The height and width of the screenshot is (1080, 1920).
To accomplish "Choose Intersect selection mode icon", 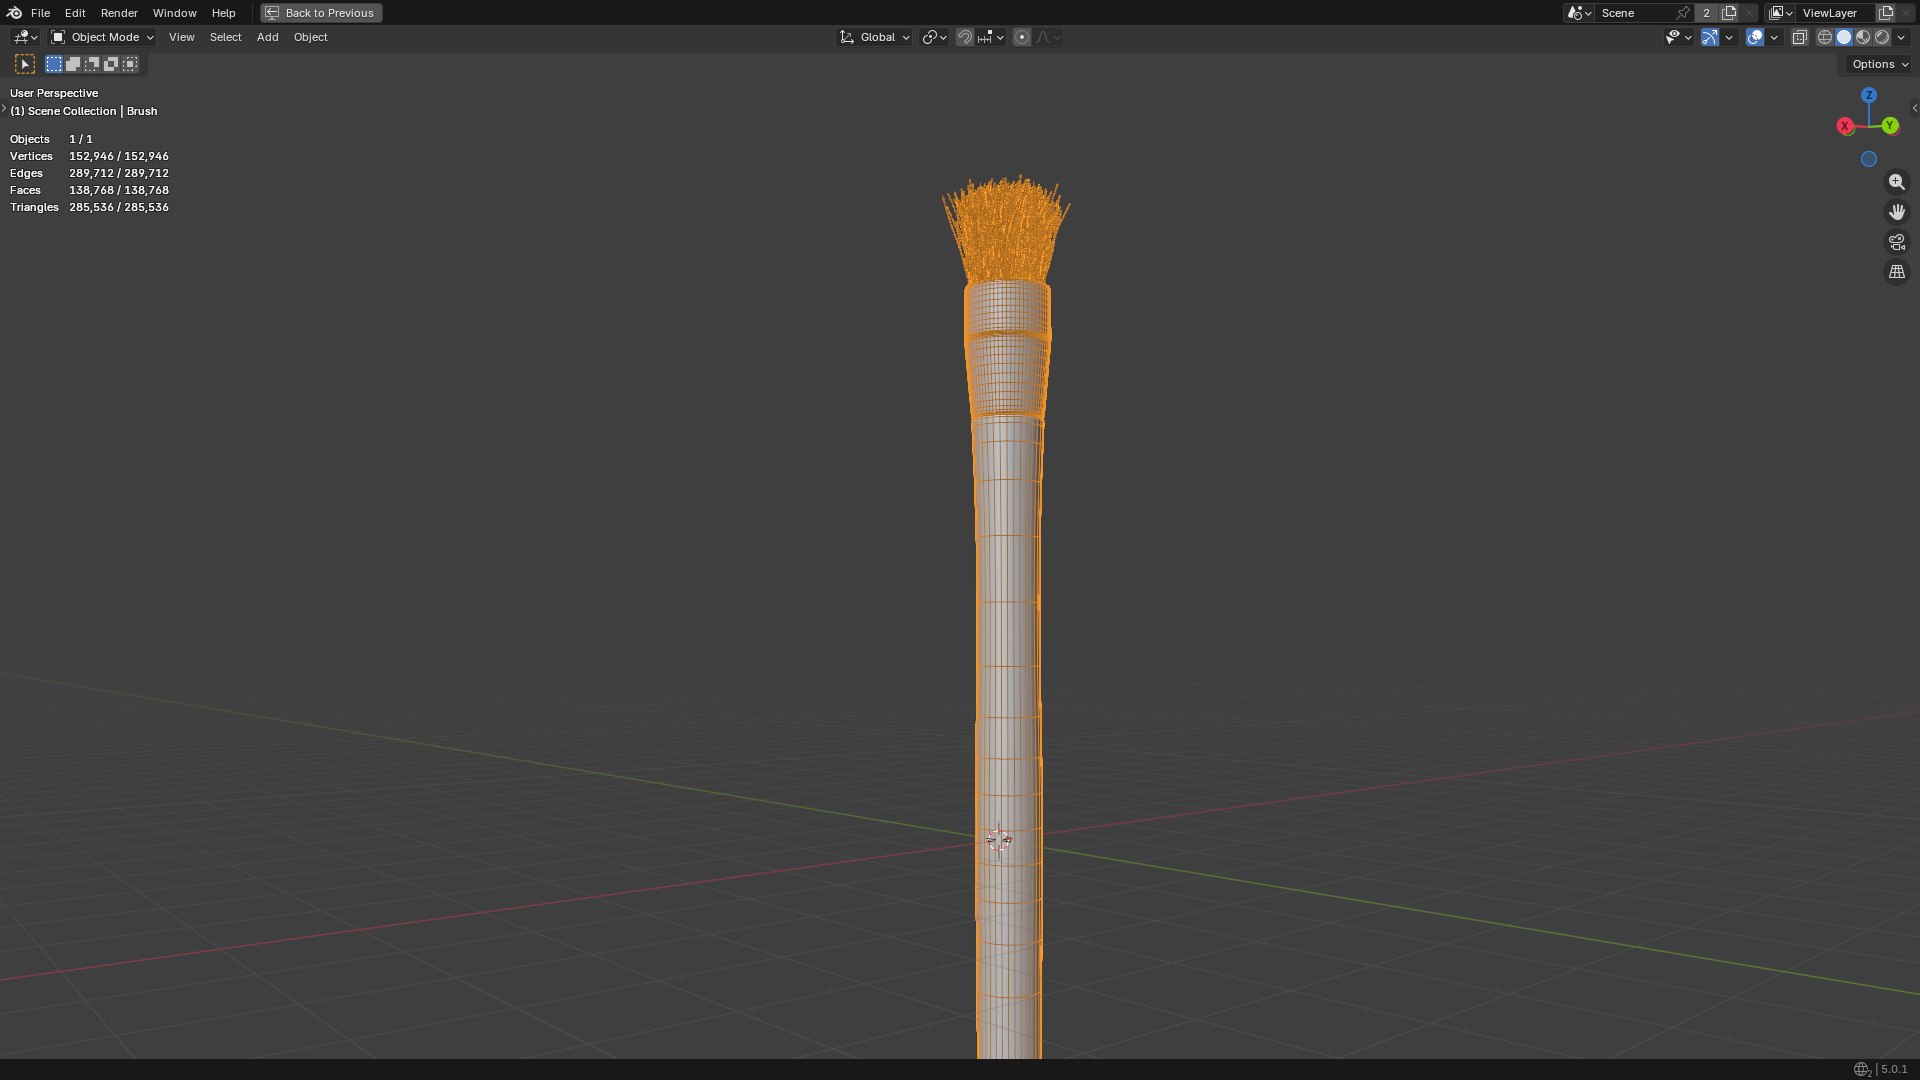I will point(130,64).
